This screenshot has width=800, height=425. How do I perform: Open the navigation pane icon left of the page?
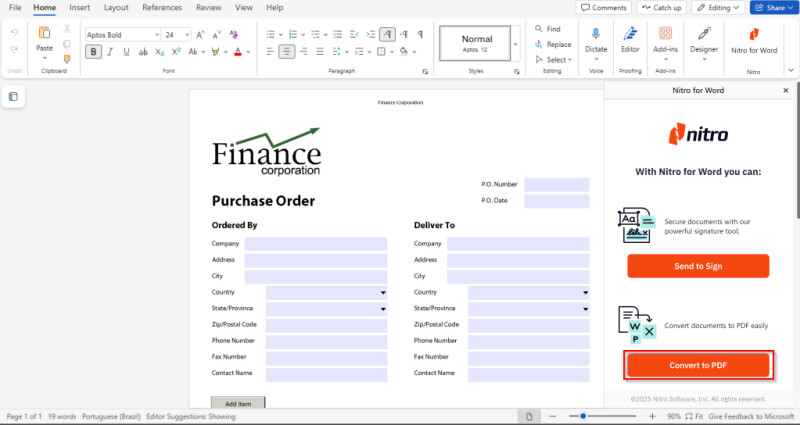tap(13, 97)
